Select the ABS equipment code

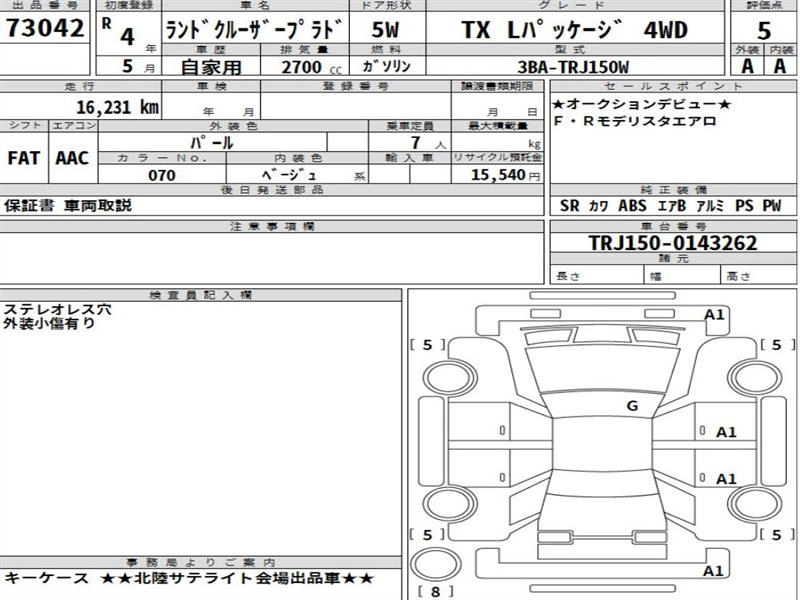click(632, 206)
